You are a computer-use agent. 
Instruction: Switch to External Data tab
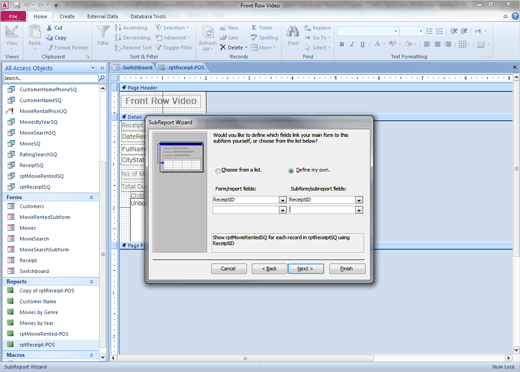[103, 16]
